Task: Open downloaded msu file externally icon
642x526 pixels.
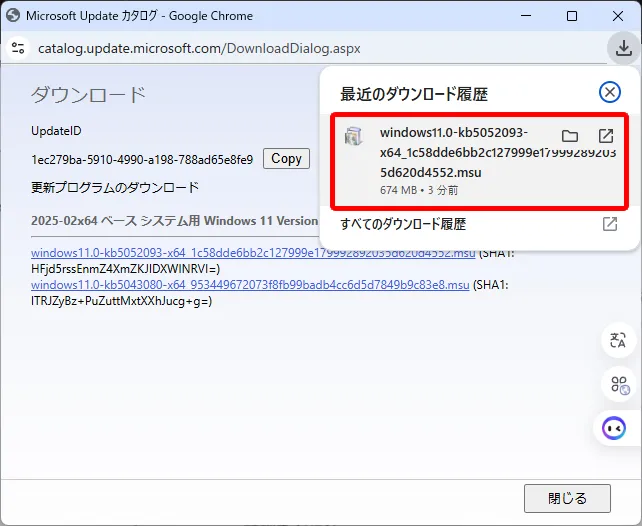Action: point(606,136)
